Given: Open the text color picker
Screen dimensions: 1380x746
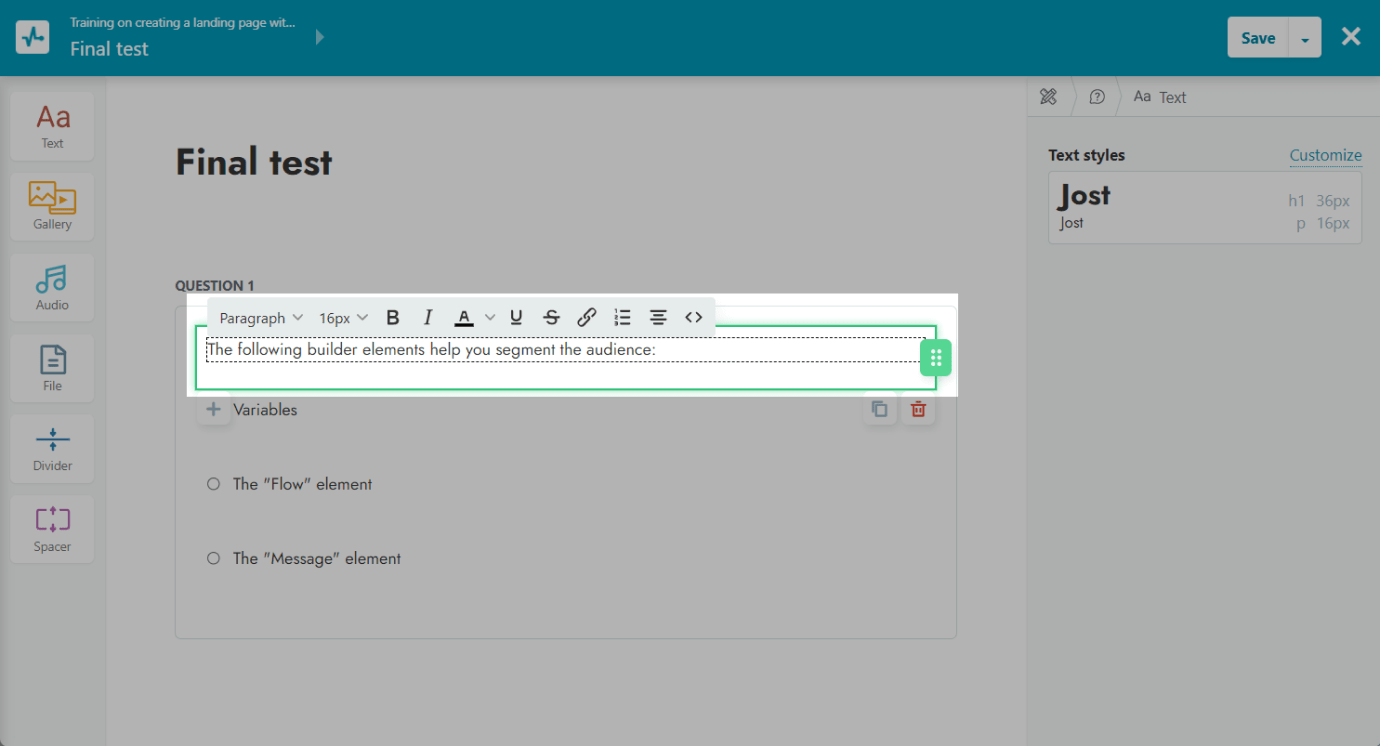Looking at the screenshot, I should 464,318.
